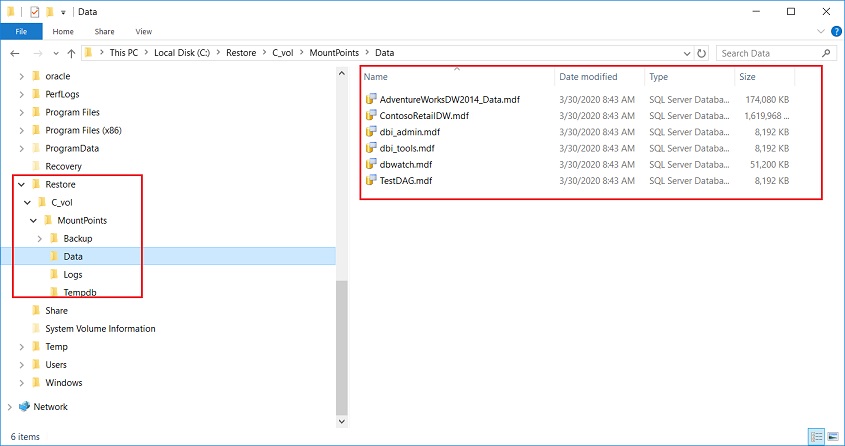This screenshot has height=446, width=845.
Task: Open AdventureWorksDW2014_Data.mdf file icon
Action: click(x=371, y=99)
